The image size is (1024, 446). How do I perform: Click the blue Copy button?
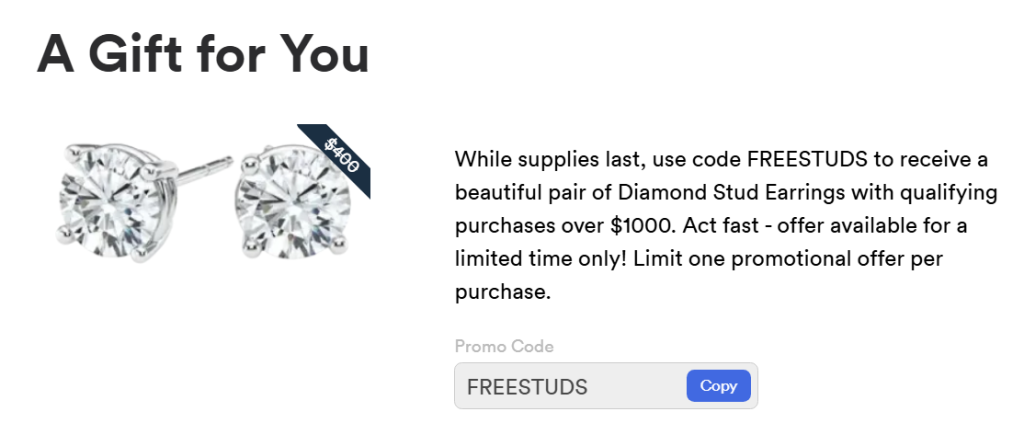tap(718, 386)
